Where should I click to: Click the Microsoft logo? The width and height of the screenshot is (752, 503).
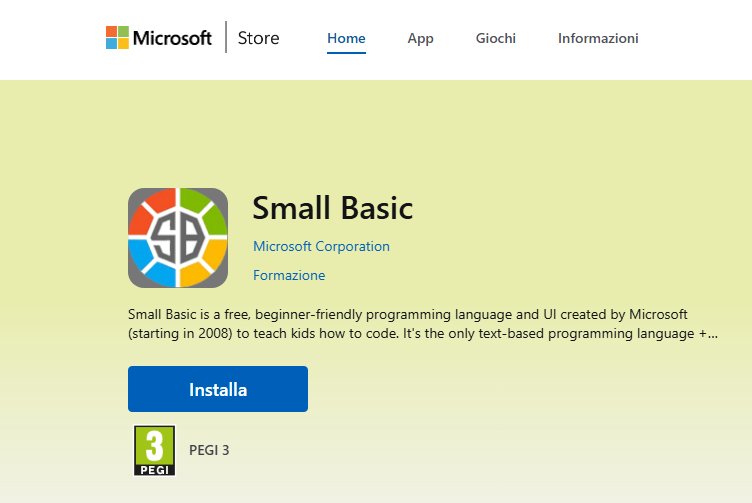pyautogui.click(x=159, y=37)
